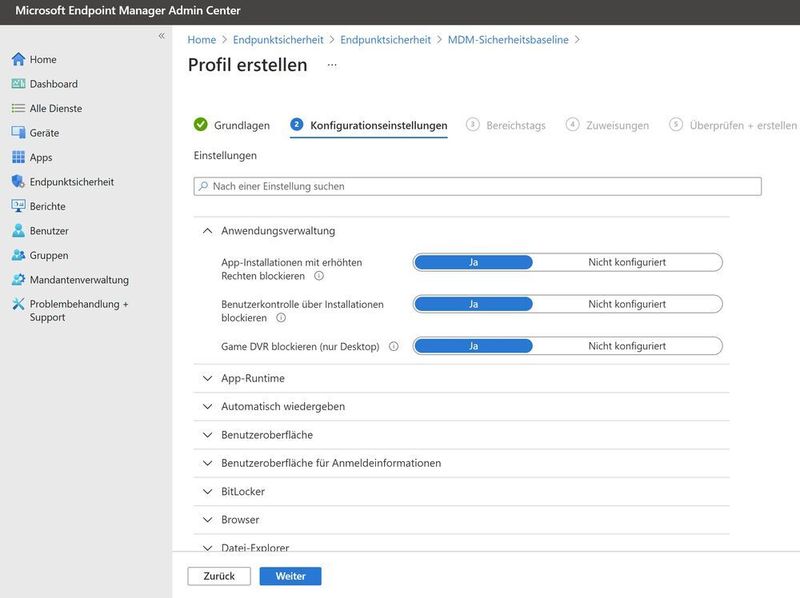Click the Gruppen people icon
This screenshot has height=598, width=800.
pyautogui.click(x=18, y=255)
